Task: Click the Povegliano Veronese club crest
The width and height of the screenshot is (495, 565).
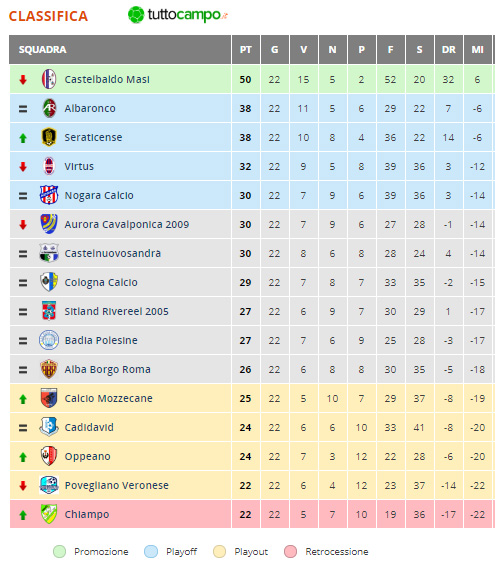Action: click(49, 485)
